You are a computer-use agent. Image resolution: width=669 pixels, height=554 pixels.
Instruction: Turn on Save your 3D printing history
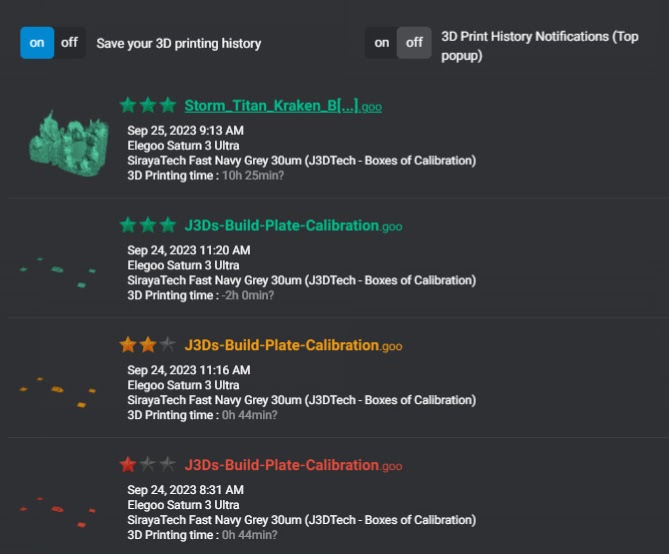point(37,43)
